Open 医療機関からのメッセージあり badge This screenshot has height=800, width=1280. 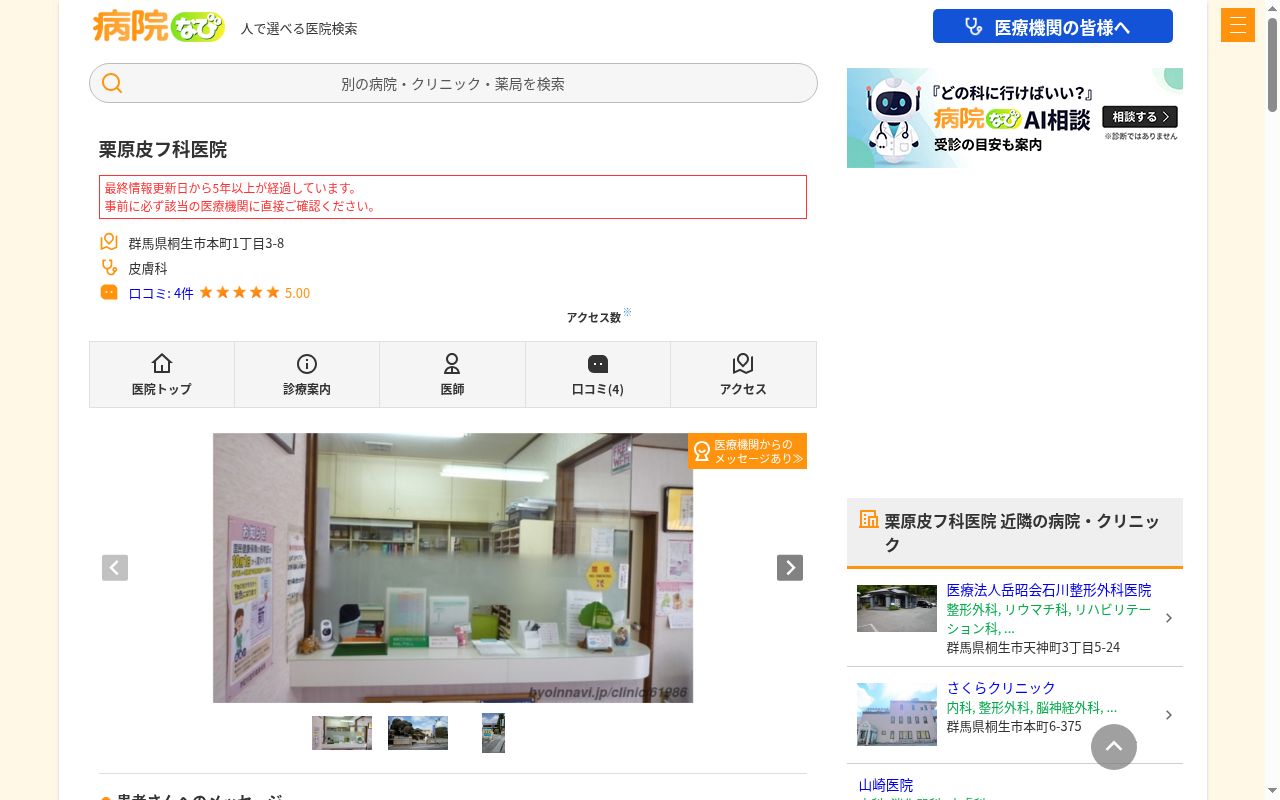pyautogui.click(x=747, y=451)
